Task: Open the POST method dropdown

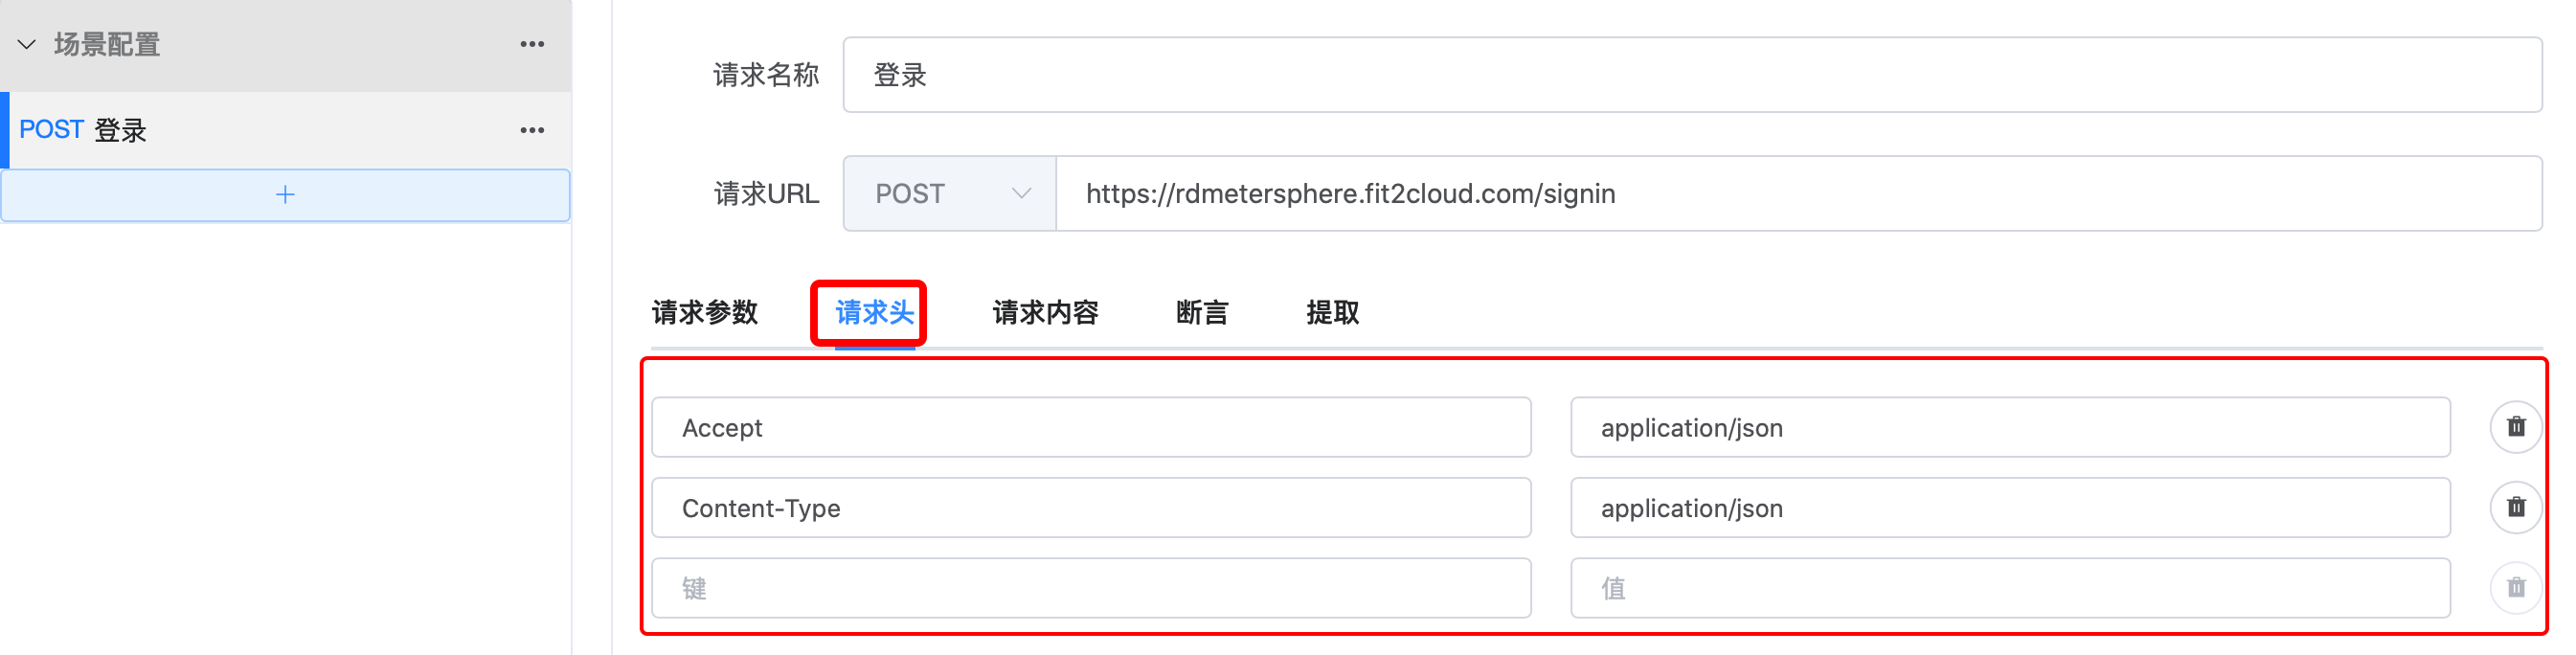Action: coord(950,193)
